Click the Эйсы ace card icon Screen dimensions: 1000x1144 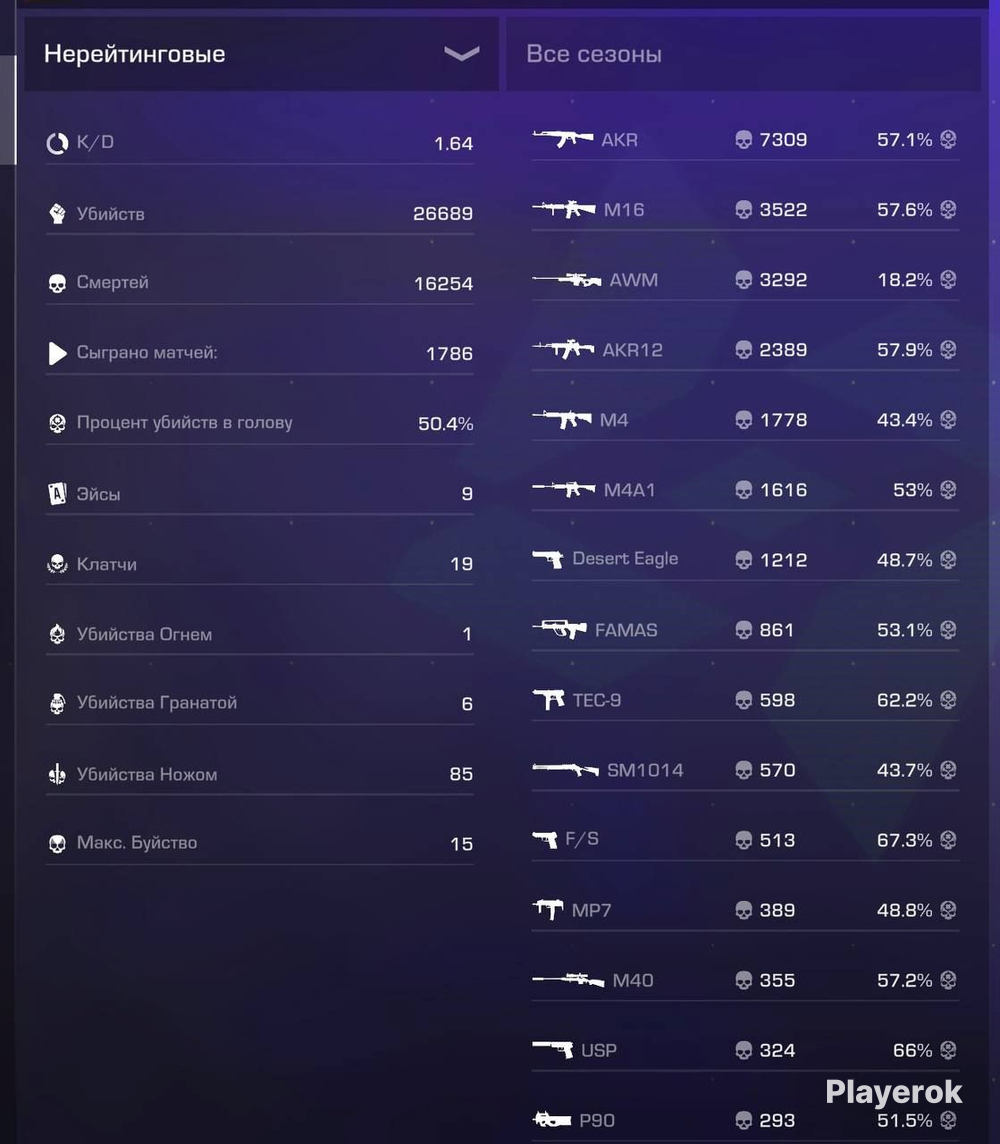(x=57, y=494)
